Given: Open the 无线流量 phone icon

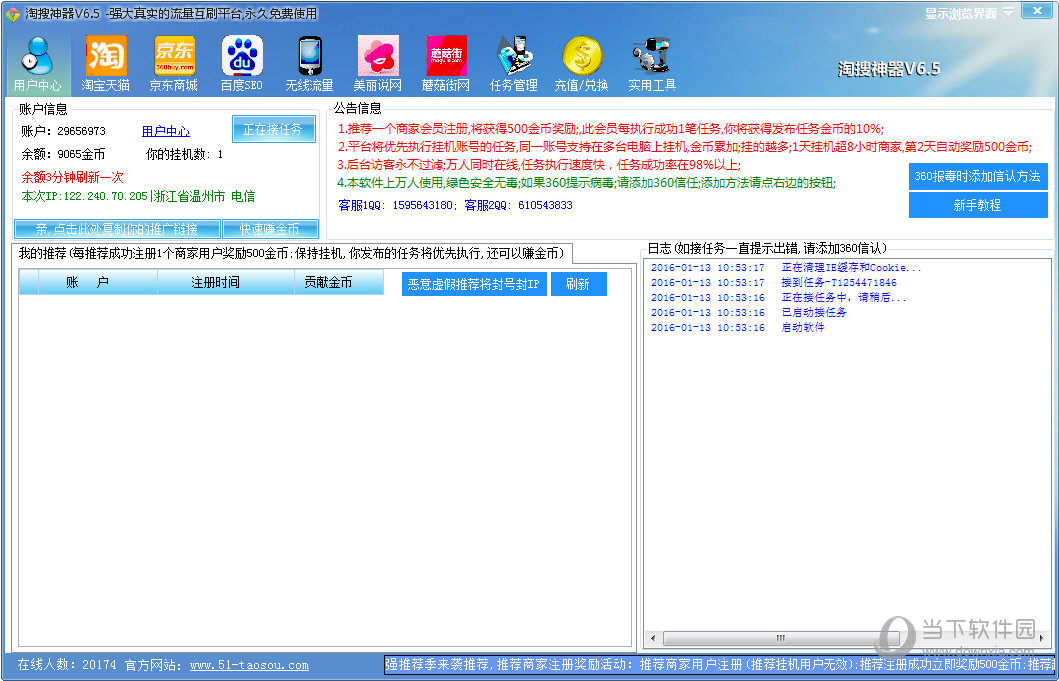Looking at the screenshot, I should (309, 64).
